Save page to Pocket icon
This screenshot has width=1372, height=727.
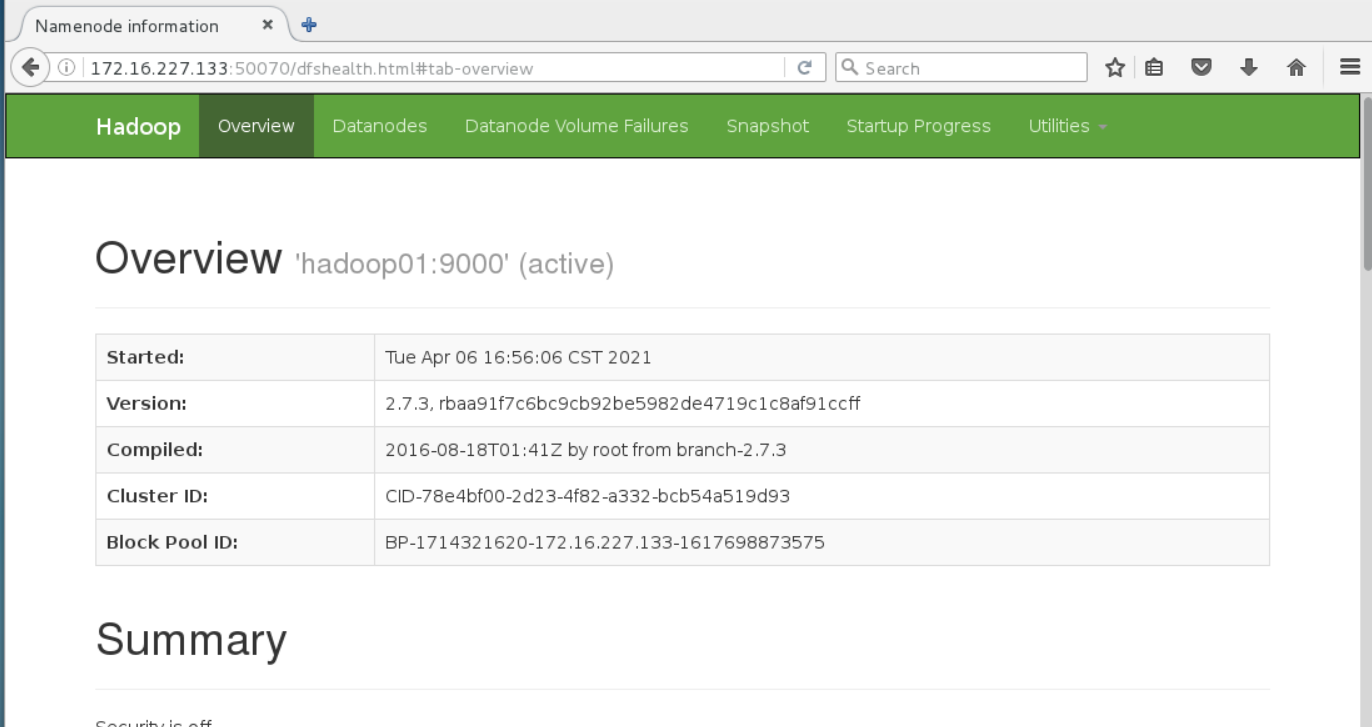coord(1201,68)
